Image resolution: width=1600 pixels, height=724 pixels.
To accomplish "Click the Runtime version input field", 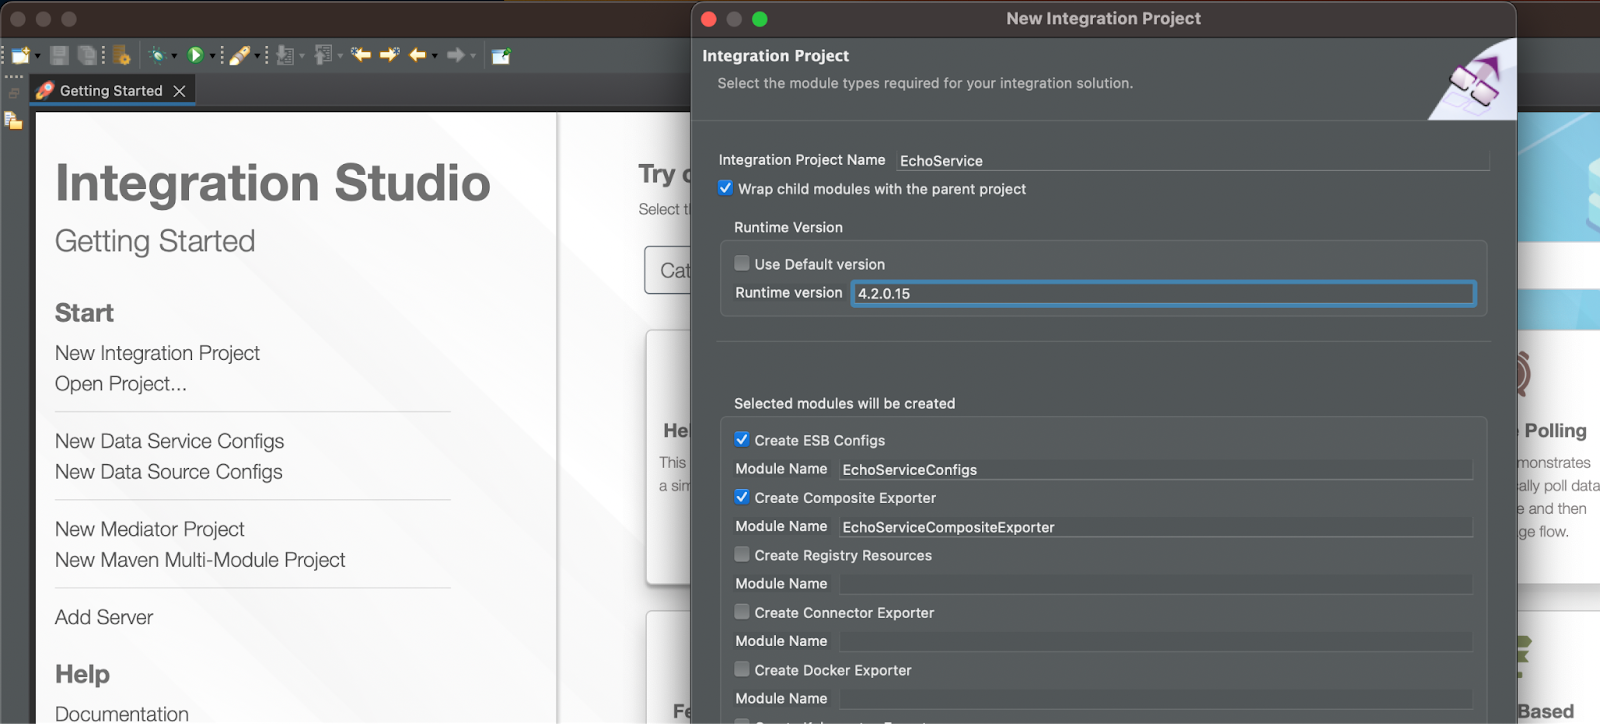I will [1163, 293].
